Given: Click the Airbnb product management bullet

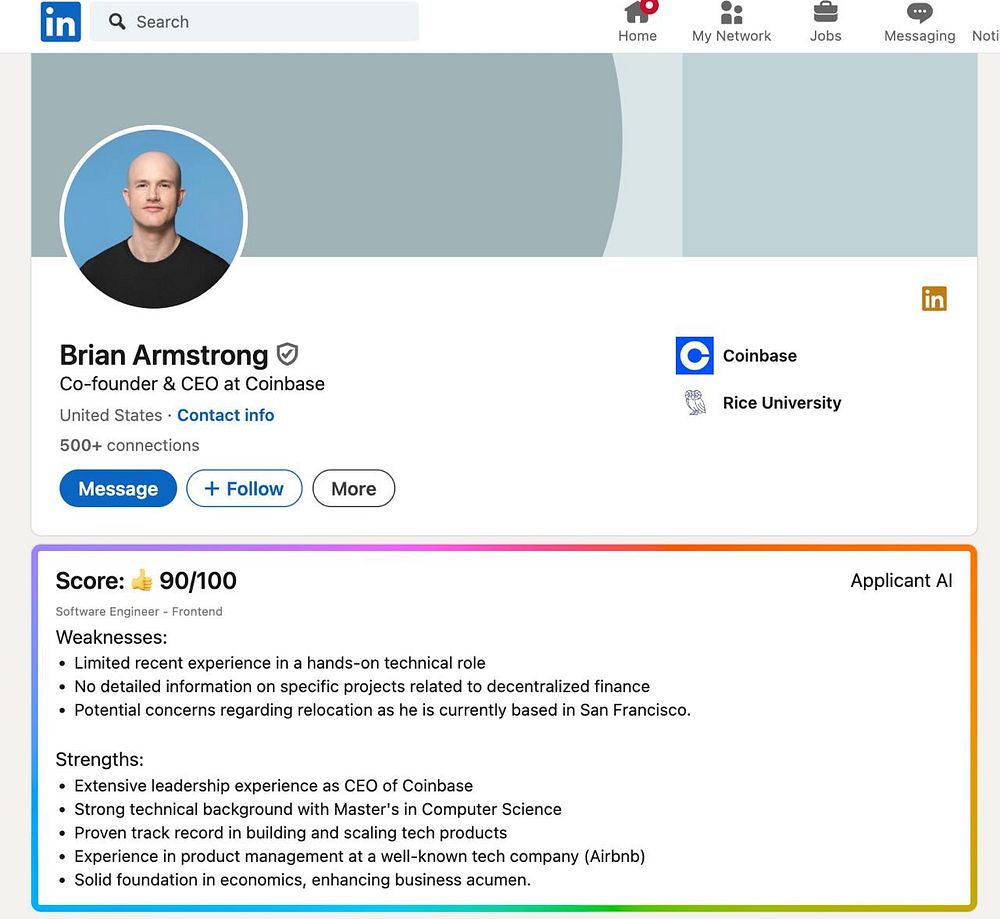Looking at the screenshot, I should [360, 857].
